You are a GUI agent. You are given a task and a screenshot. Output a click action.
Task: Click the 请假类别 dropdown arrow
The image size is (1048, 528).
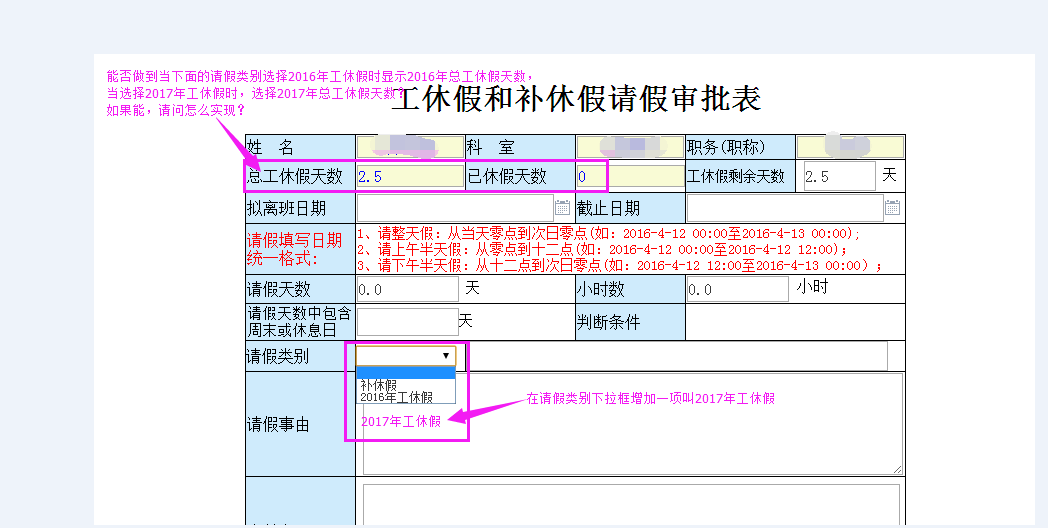[x=445, y=356]
